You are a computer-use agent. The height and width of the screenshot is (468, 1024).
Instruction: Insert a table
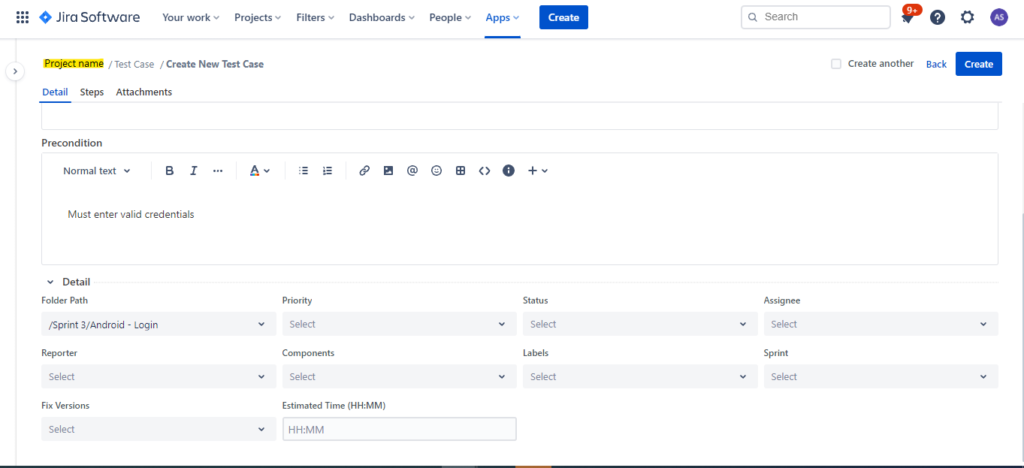tap(460, 170)
